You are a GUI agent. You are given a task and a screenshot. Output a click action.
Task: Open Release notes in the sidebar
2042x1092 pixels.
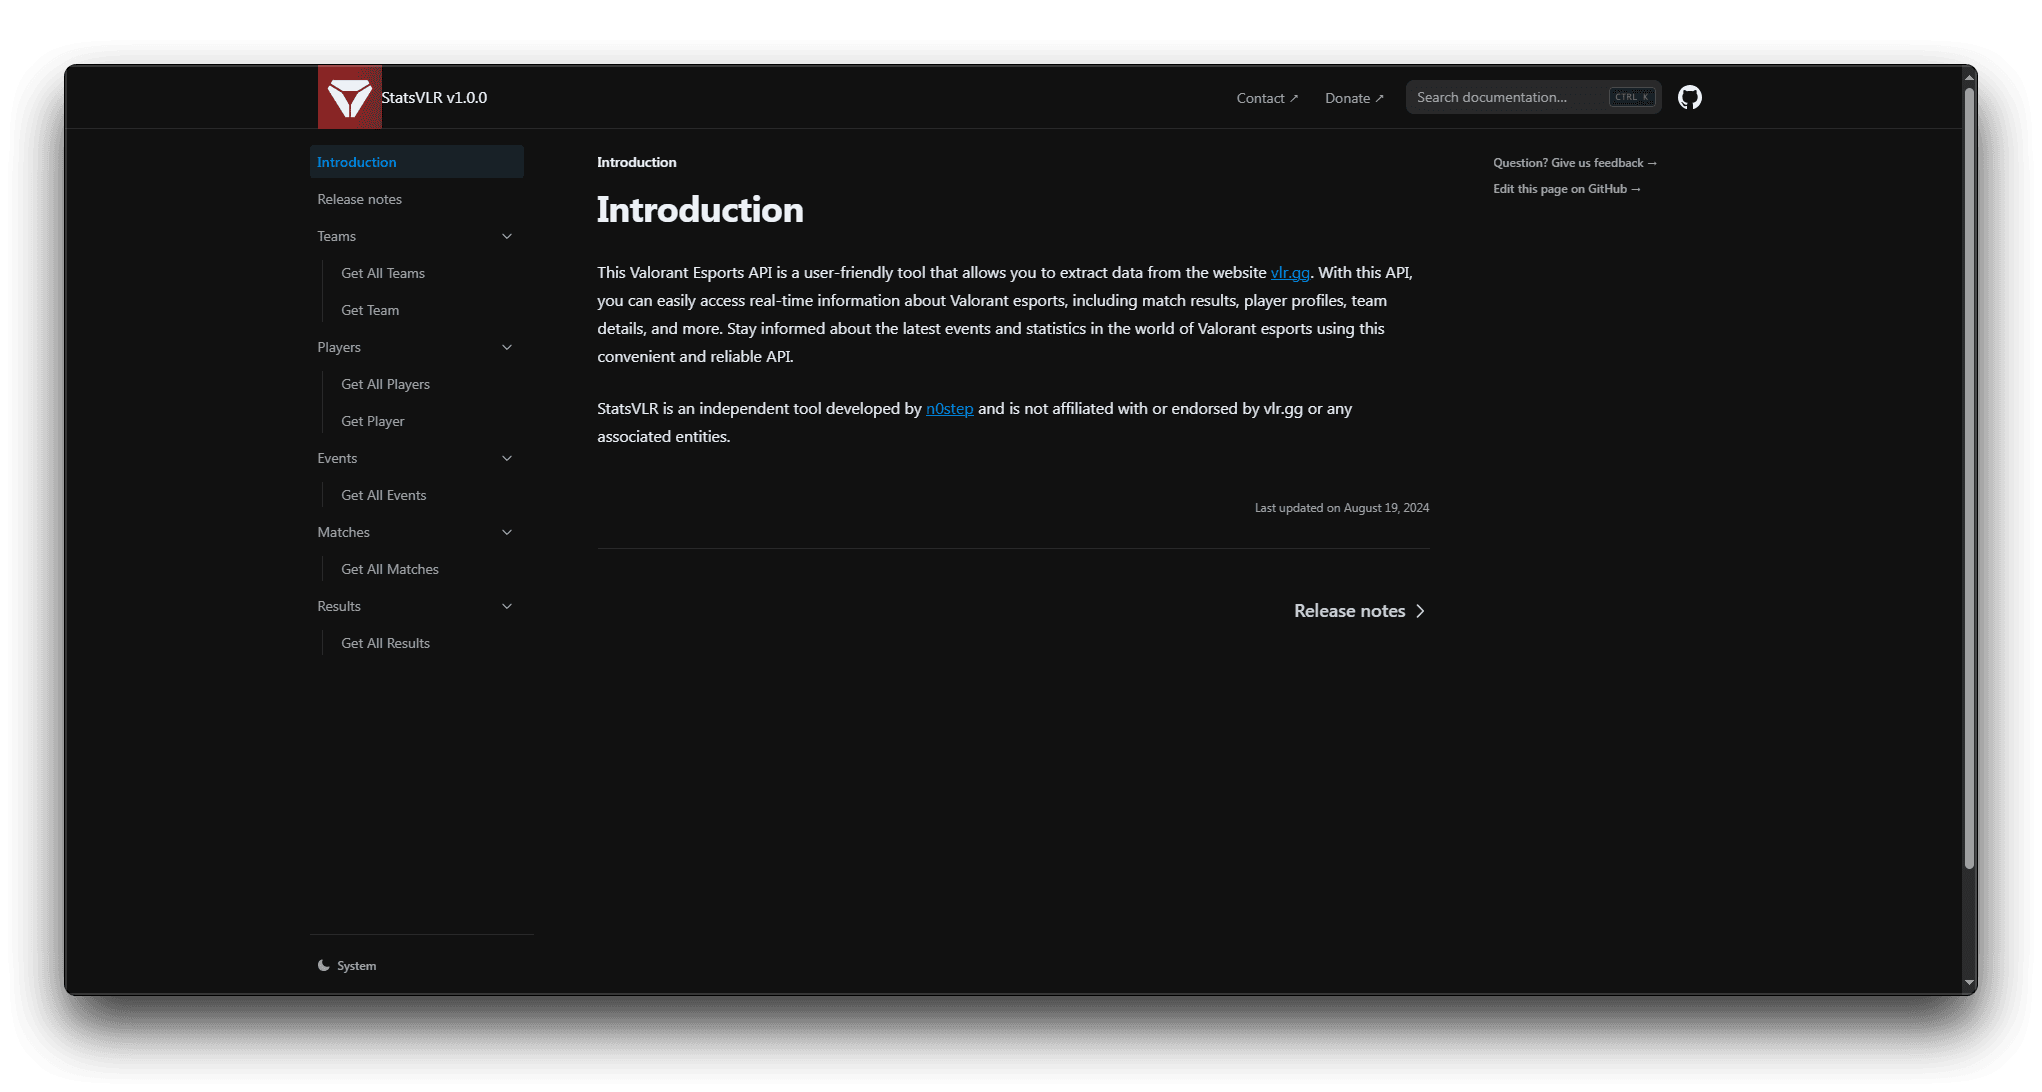pyautogui.click(x=417, y=199)
